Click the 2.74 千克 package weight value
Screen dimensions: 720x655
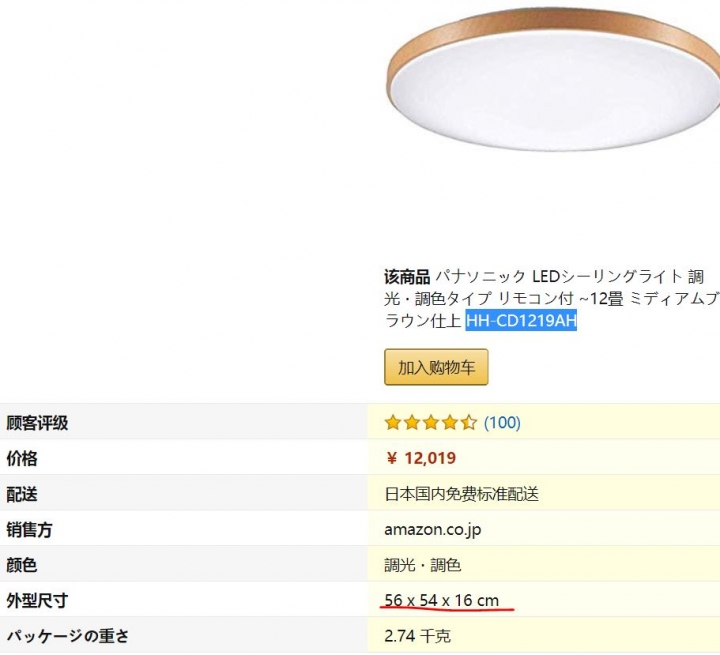417,636
